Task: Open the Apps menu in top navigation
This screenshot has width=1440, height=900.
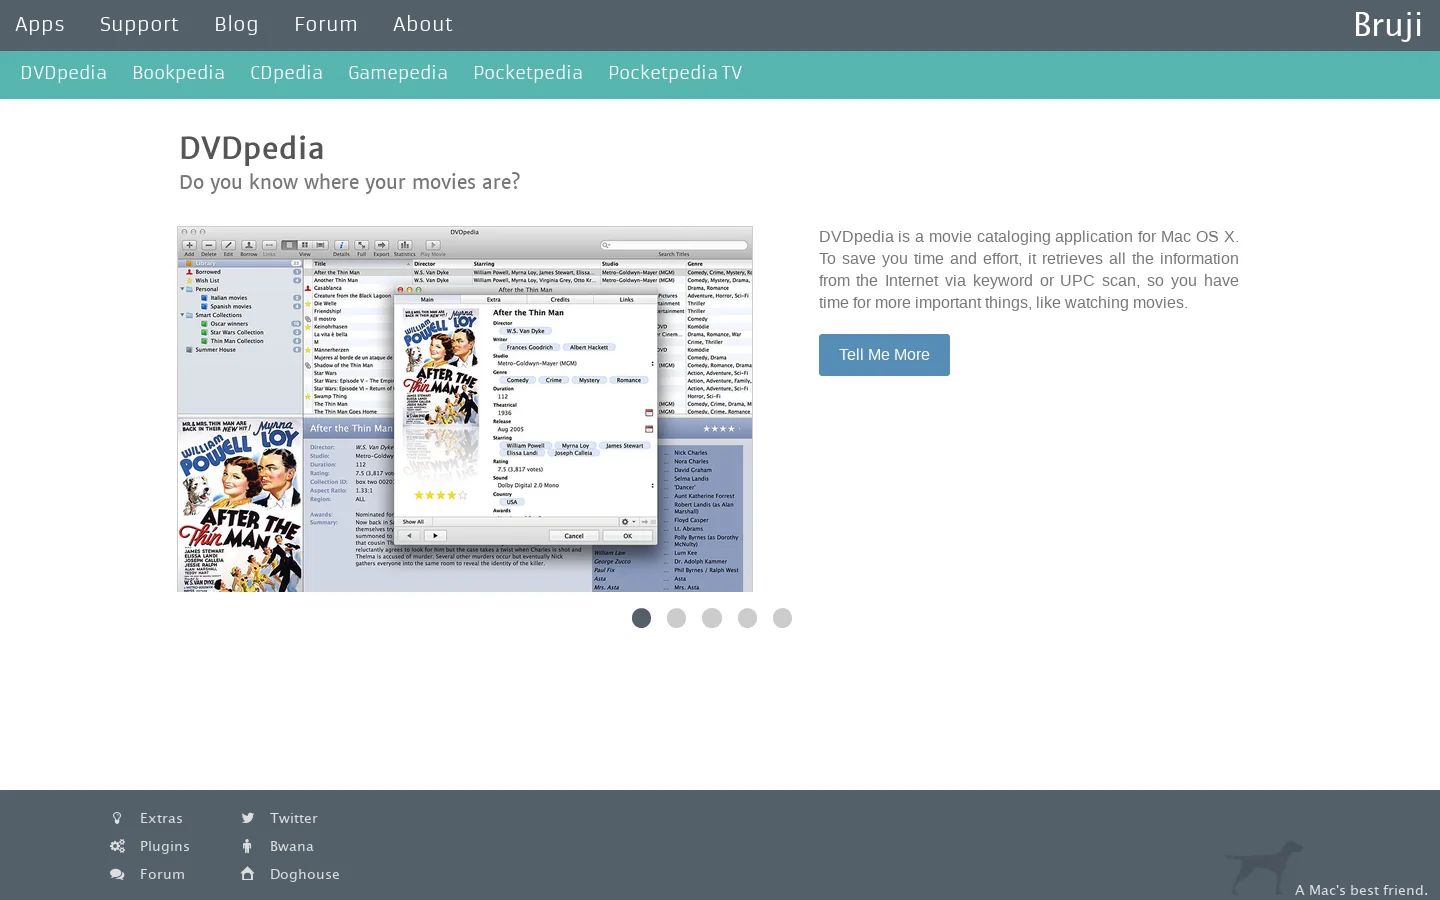Action: click(40, 24)
